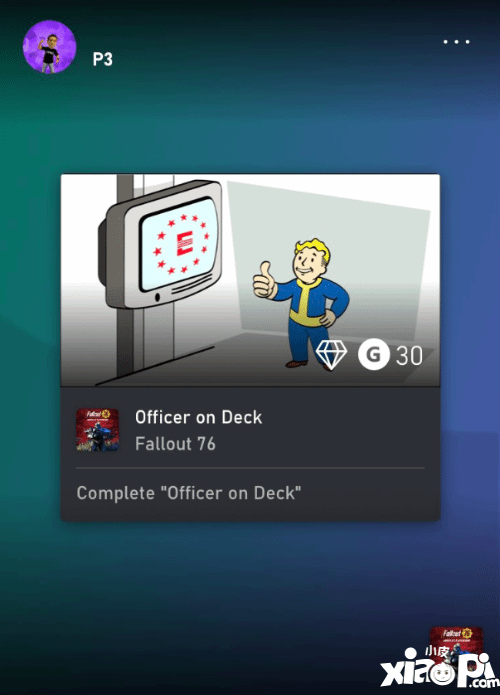Open the three-dots more options menu

[456, 42]
